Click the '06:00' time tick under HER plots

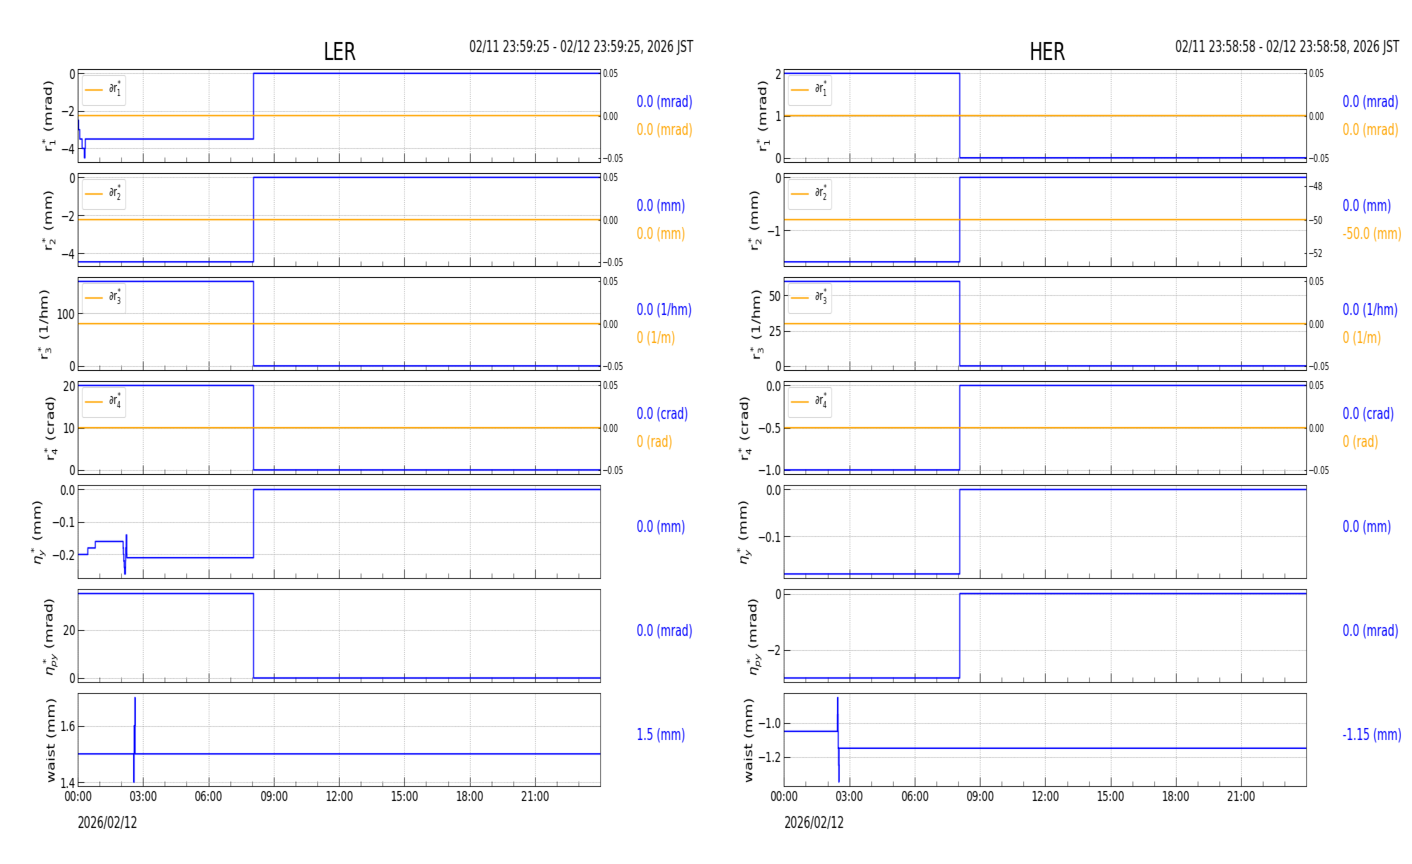pos(915,797)
